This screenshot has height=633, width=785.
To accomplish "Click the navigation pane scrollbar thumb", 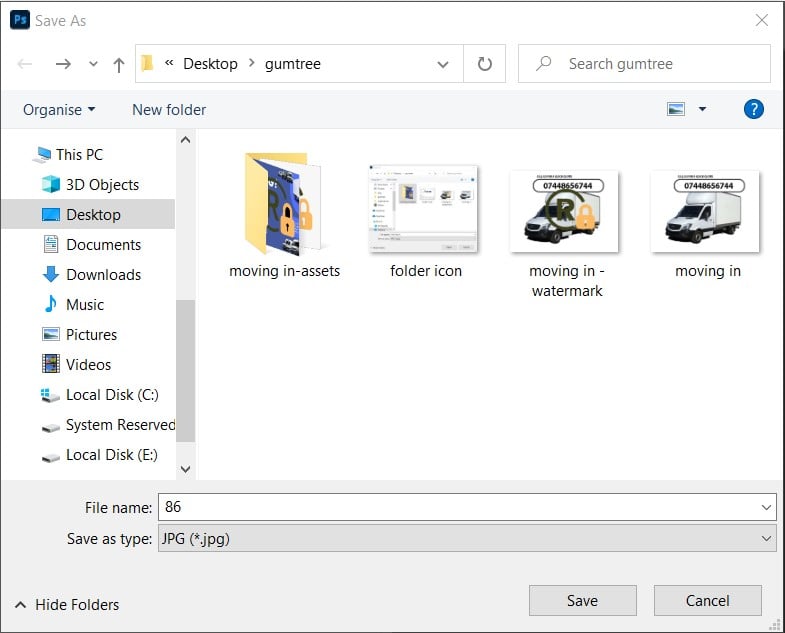I will tap(186, 371).
